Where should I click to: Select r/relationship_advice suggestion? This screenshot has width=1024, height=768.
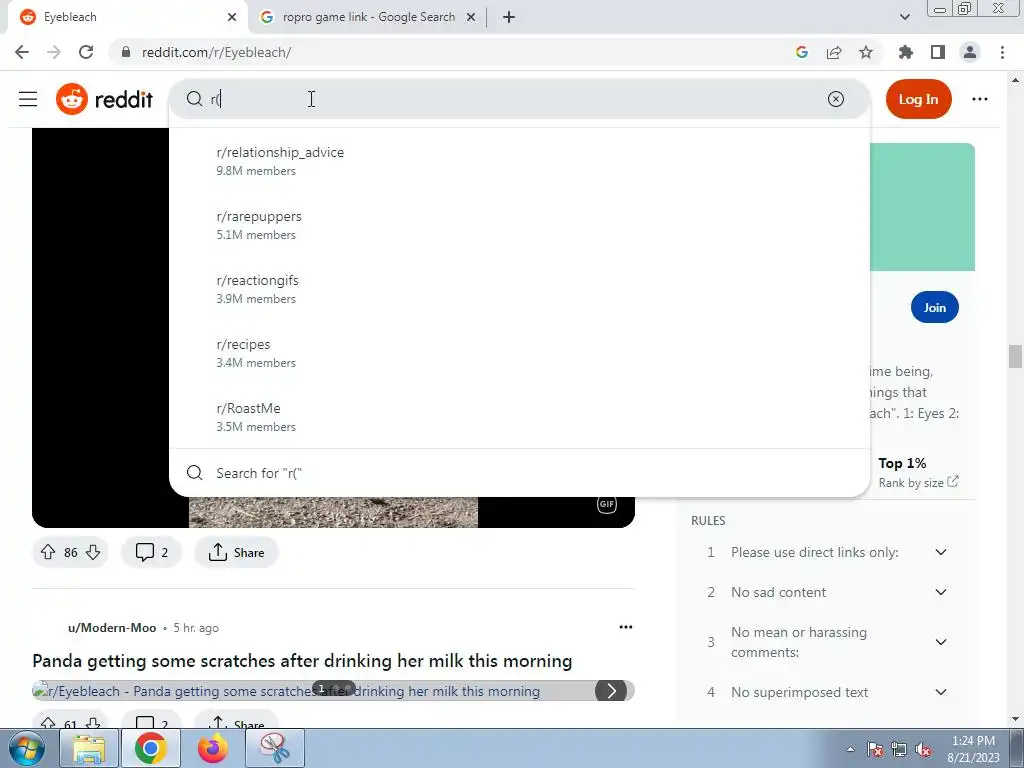click(x=519, y=161)
